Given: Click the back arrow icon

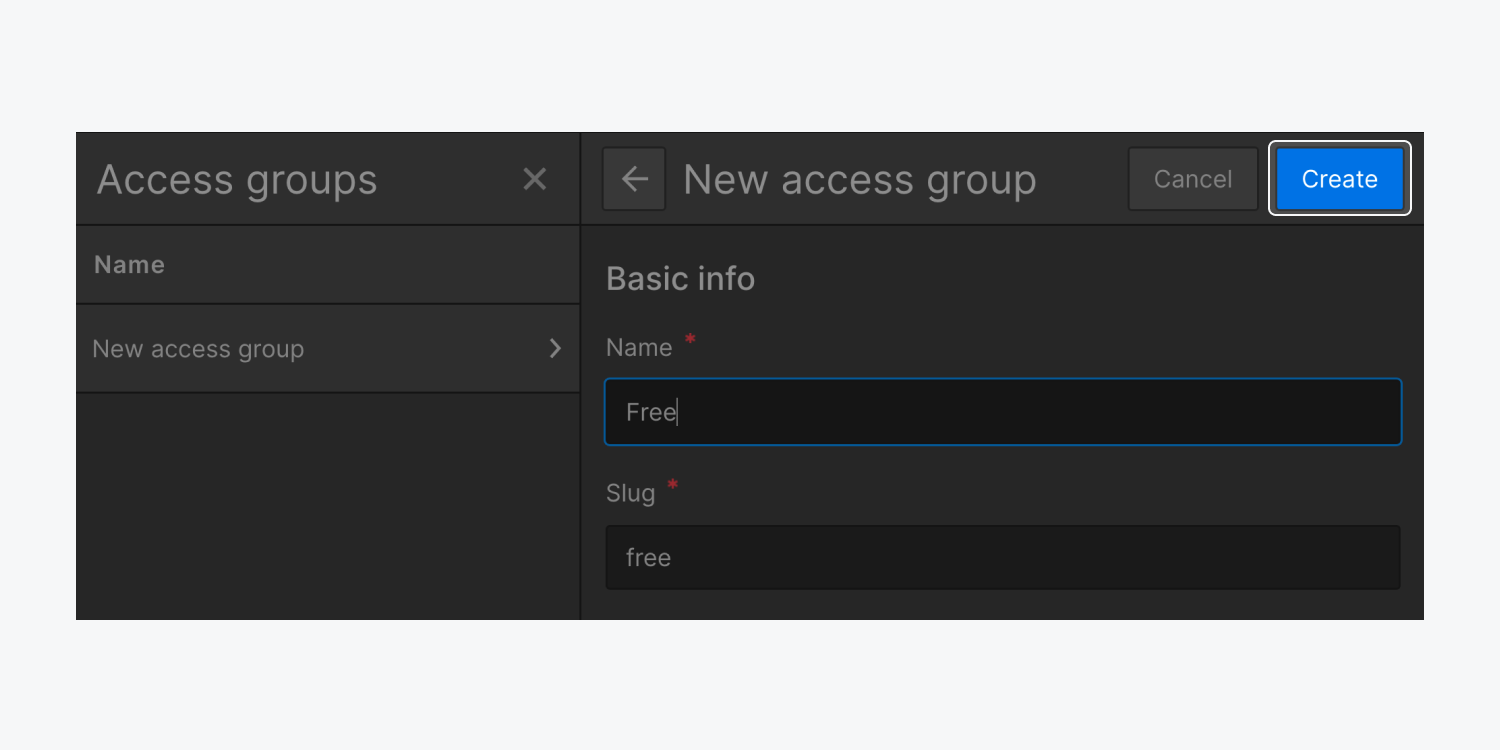Looking at the screenshot, I should pos(634,179).
